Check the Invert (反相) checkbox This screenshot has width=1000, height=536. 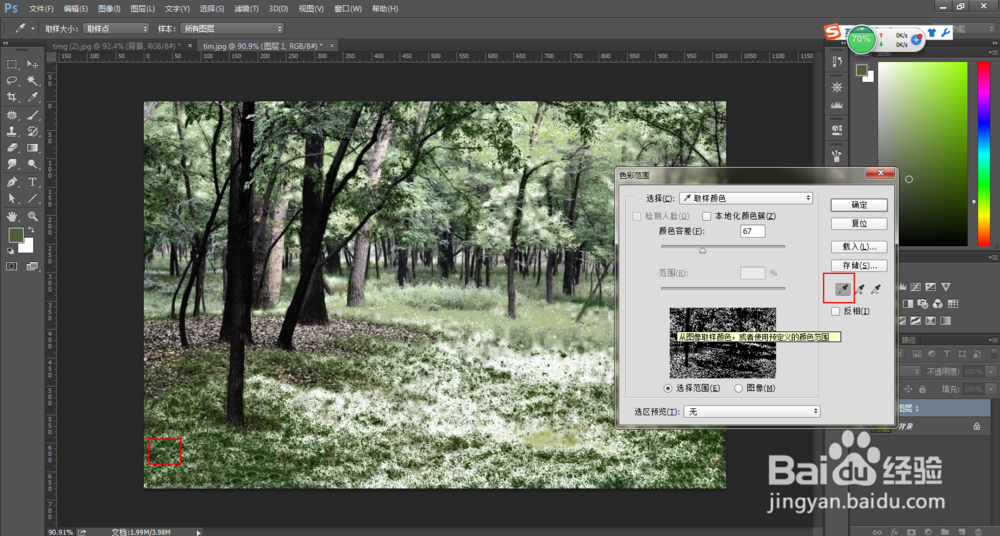(x=835, y=311)
